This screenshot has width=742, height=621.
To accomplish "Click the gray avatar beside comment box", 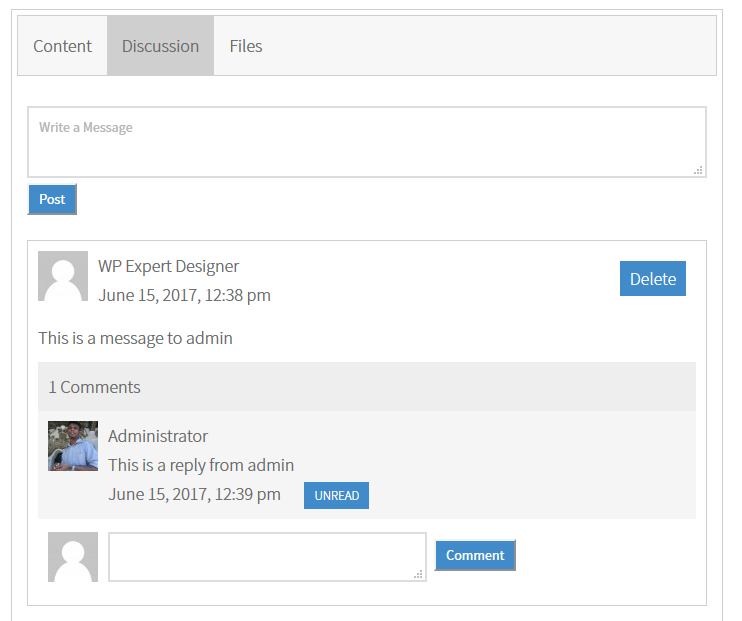I will [x=73, y=557].
